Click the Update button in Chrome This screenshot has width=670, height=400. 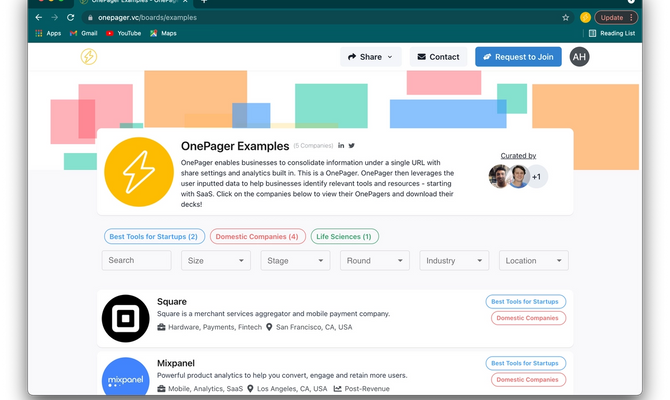[616, 18]
